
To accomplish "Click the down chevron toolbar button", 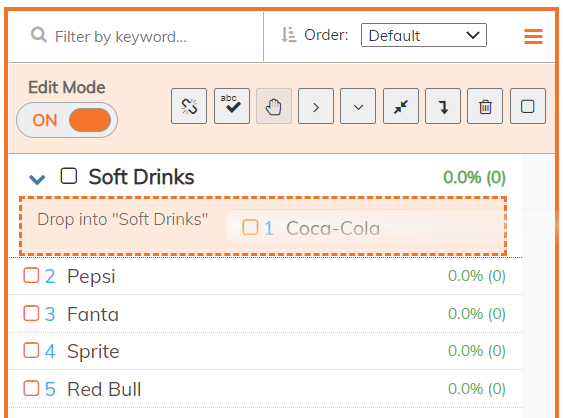I will tap(358, 106).
